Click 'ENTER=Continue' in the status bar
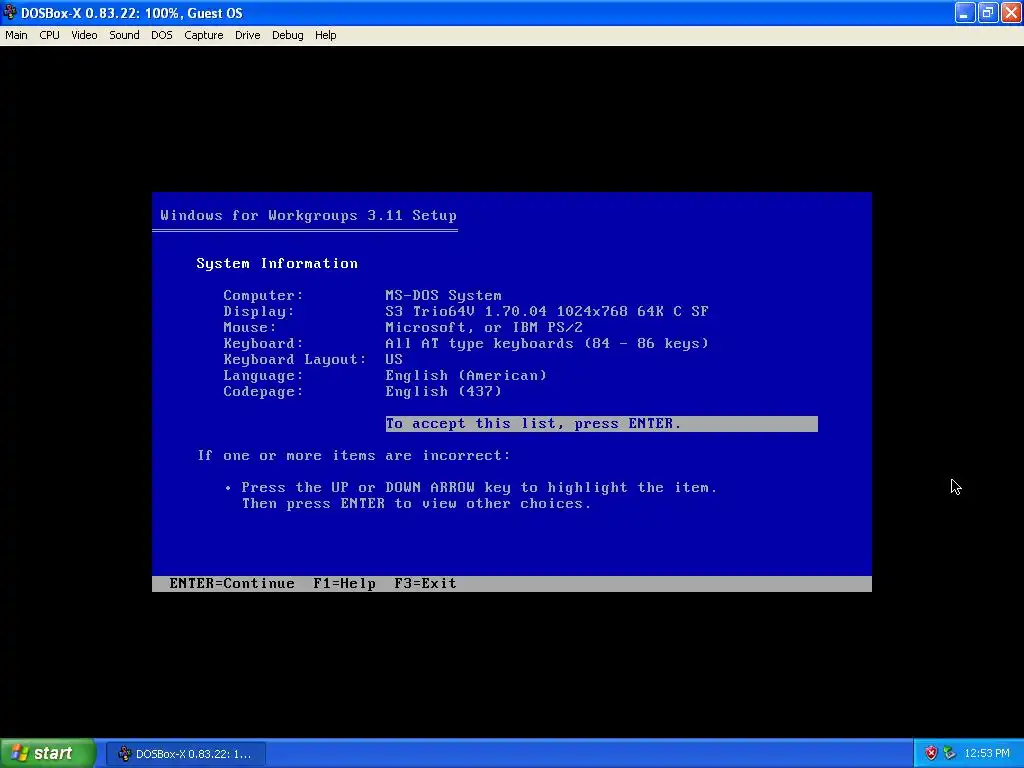The width and height of the screenshot is (1024, 768). click(232, 583)
